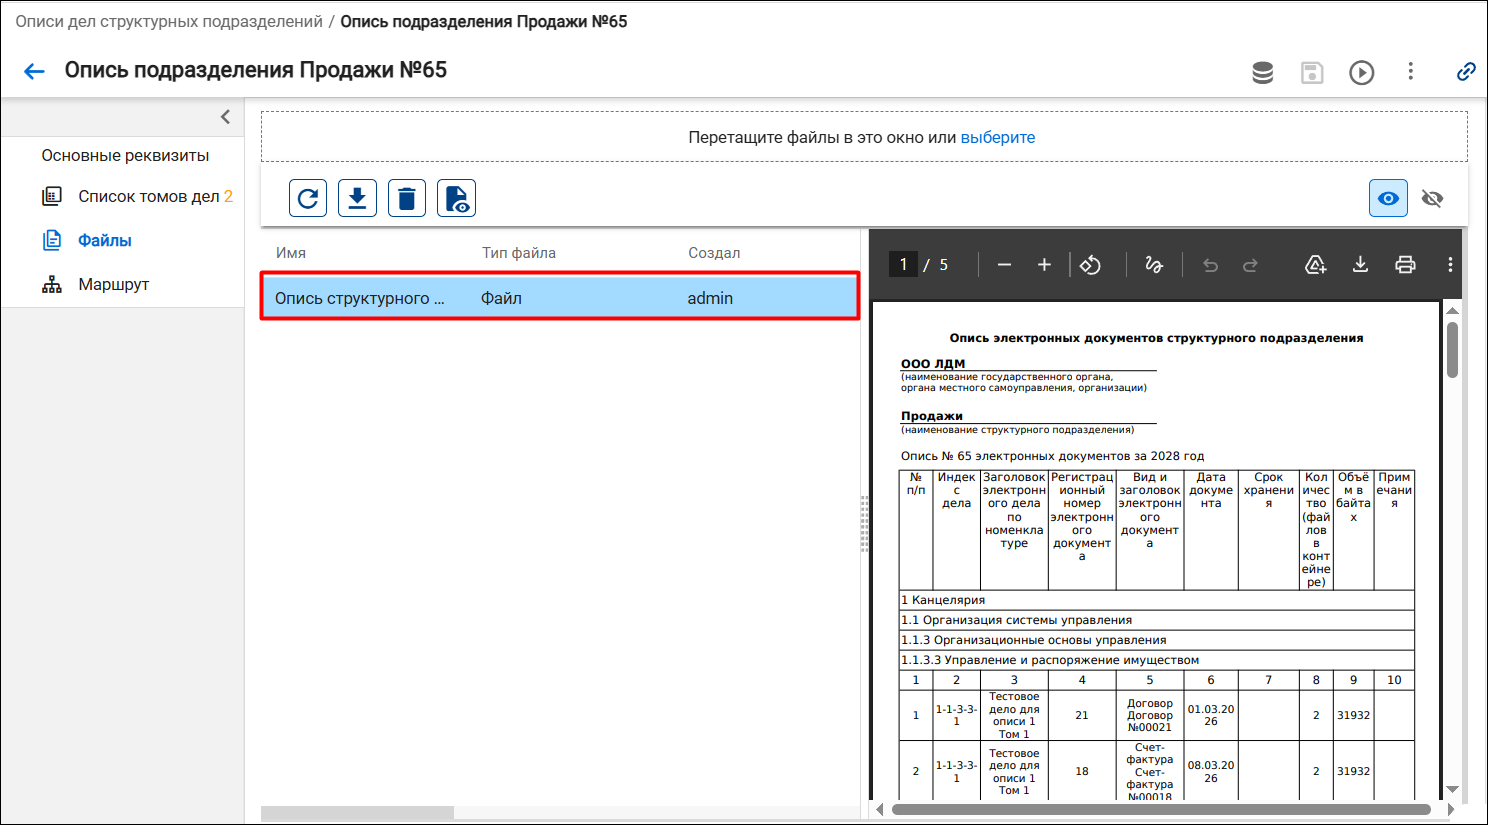This screenshot has width=1488, height=825.
Task: Click the refresh files button
Action: 308,198
